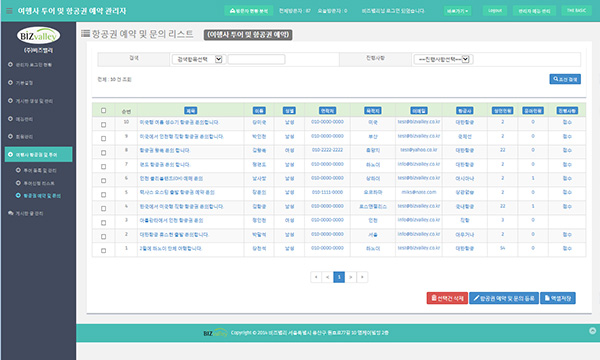The height and width of the screenshot is (360, 600).
Task: Click plus icon beside 기본설정
Action: [10, 83]
